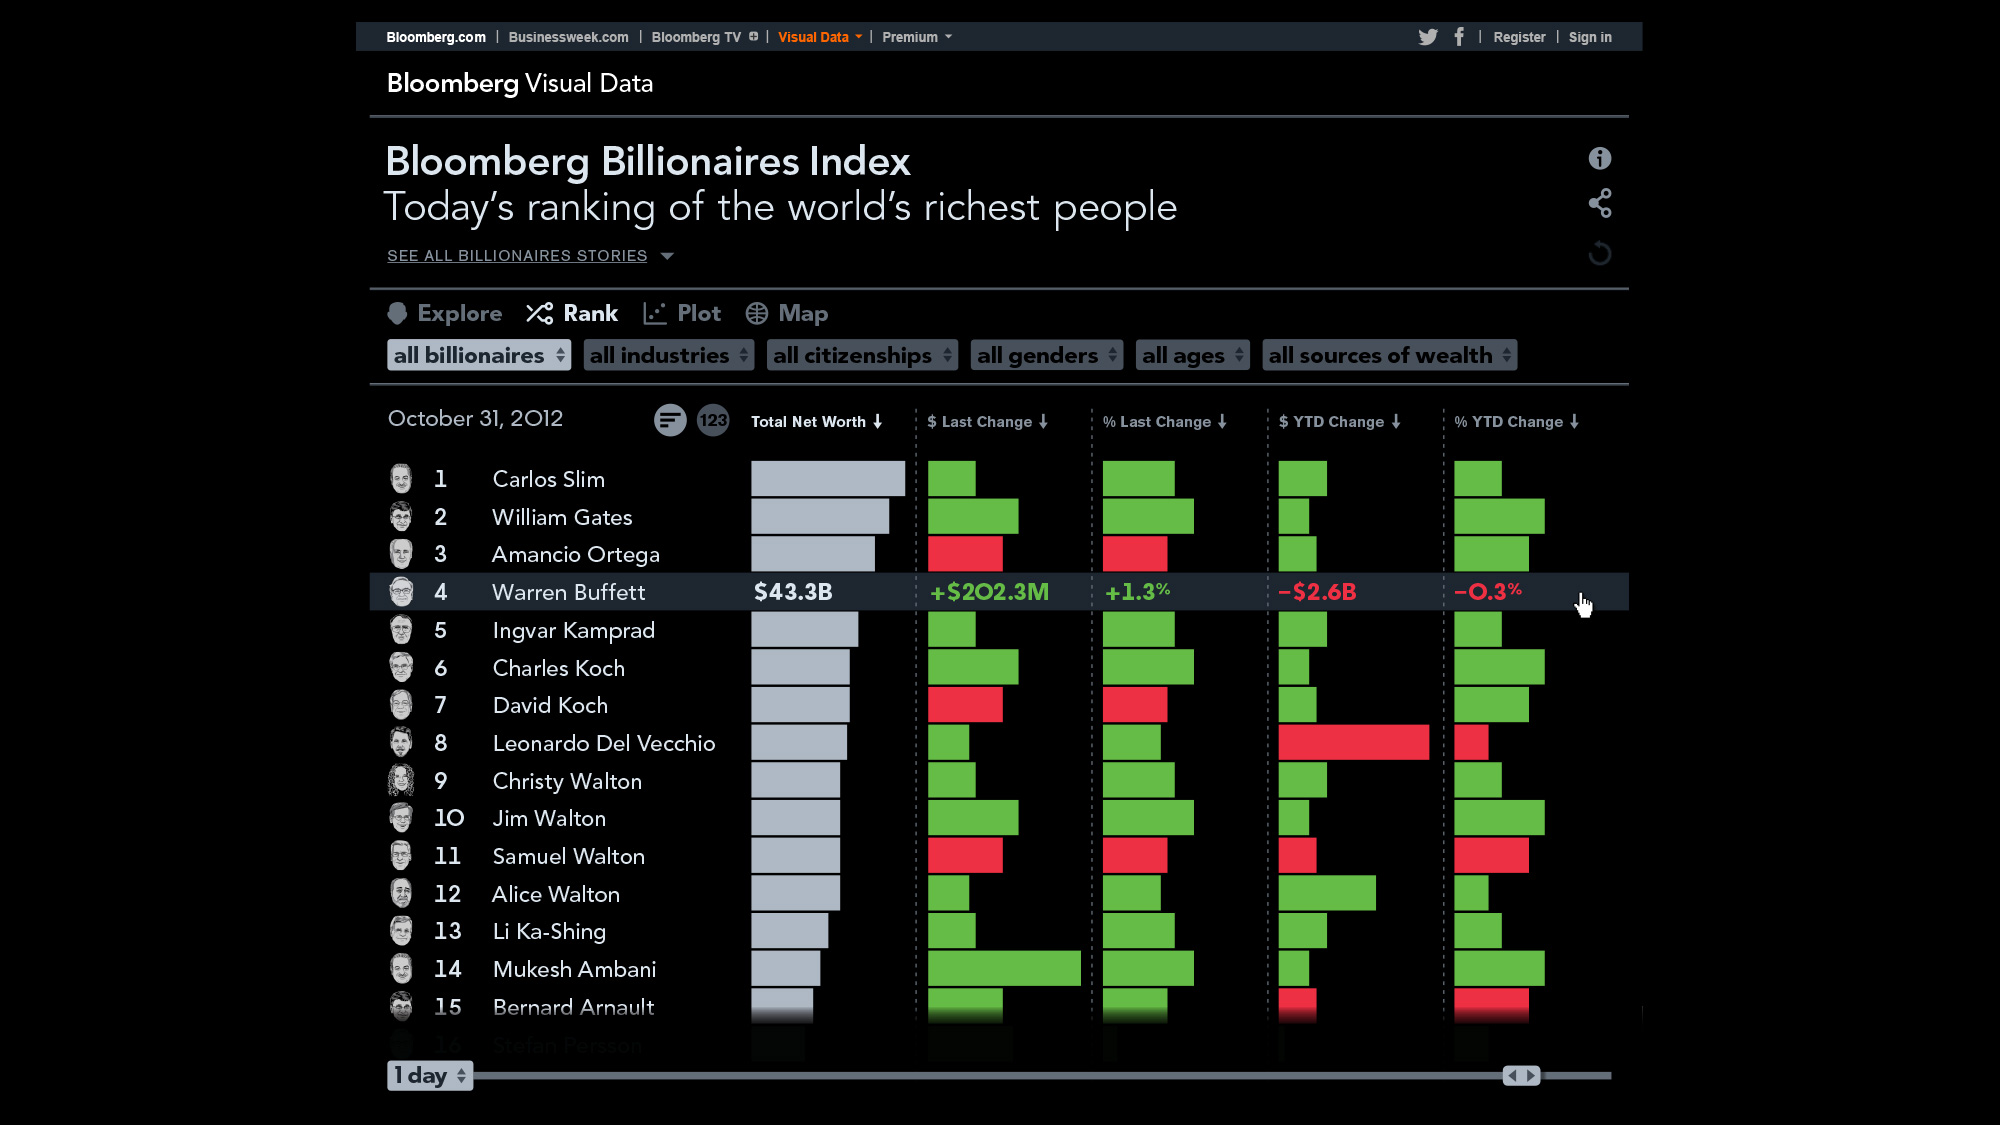Open the Facebook icon in top bar
Viewport: 2000px width, 1125px height.
coord(1459,37)
